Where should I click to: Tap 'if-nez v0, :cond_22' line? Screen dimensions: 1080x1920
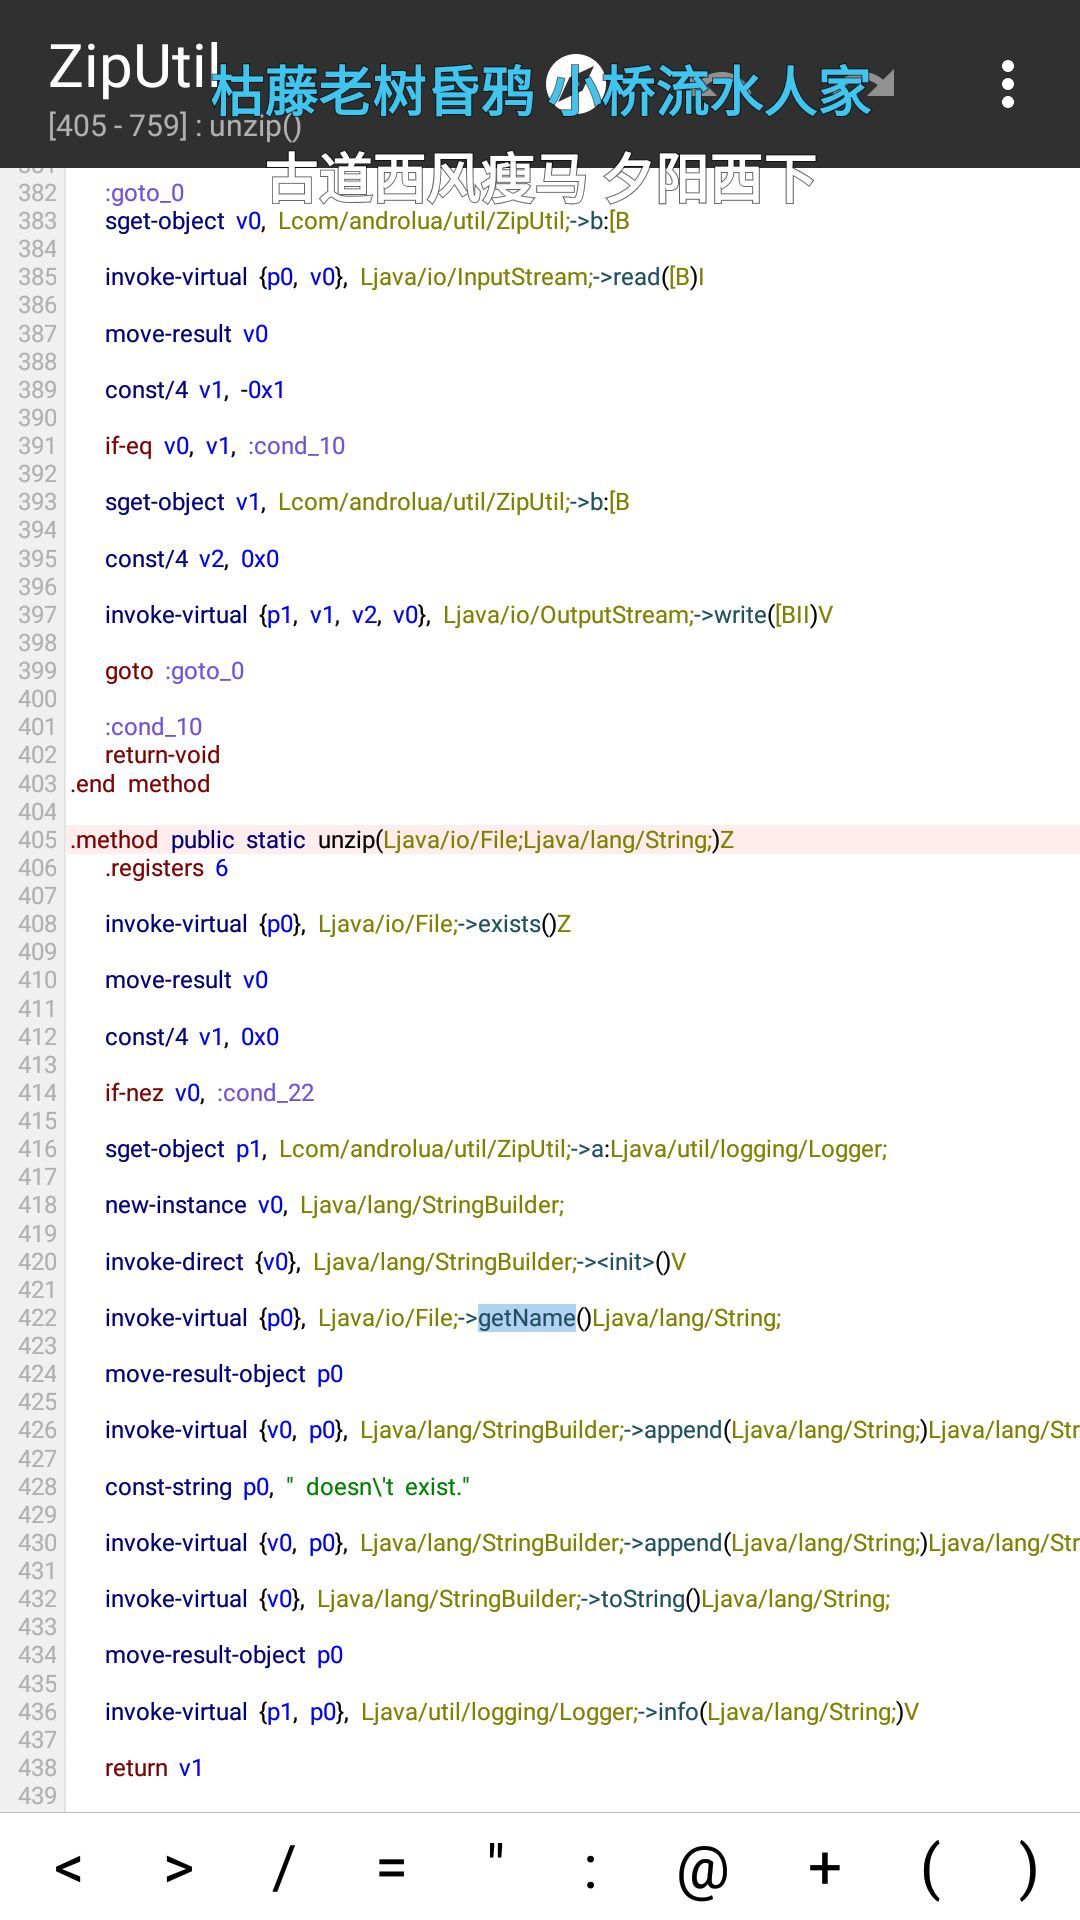(x=209, y=1093)
